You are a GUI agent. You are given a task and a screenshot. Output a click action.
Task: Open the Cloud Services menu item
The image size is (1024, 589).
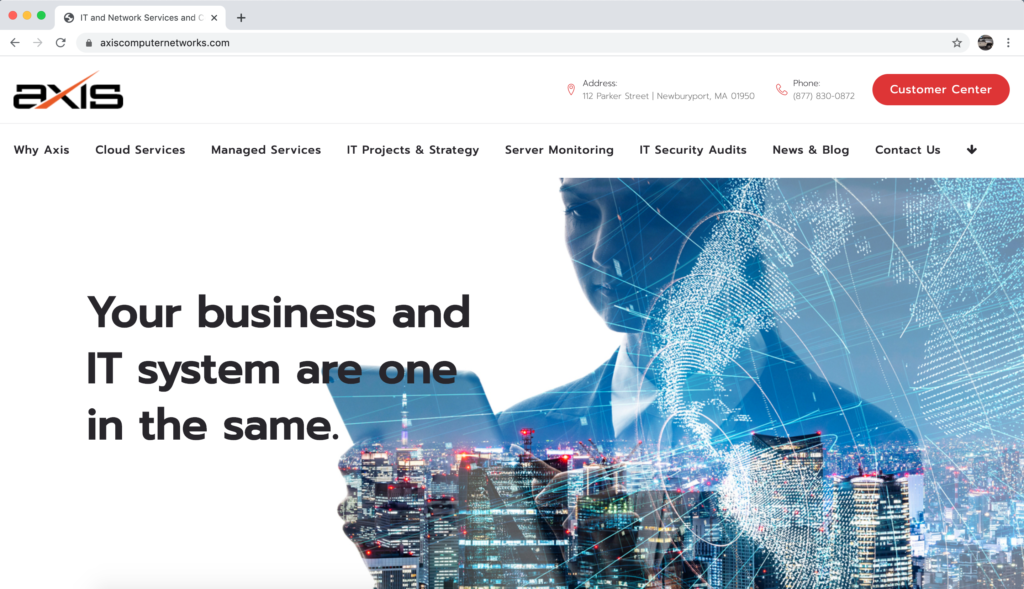click(140, 150)
